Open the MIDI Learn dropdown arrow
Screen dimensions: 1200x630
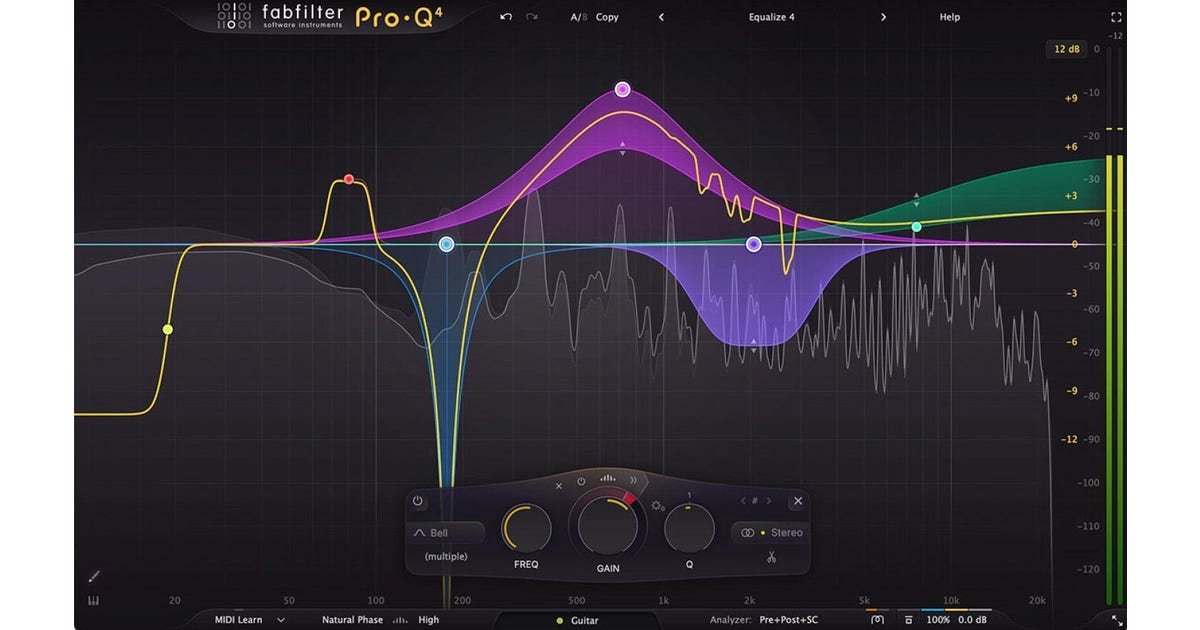click(x=281, y=620)
